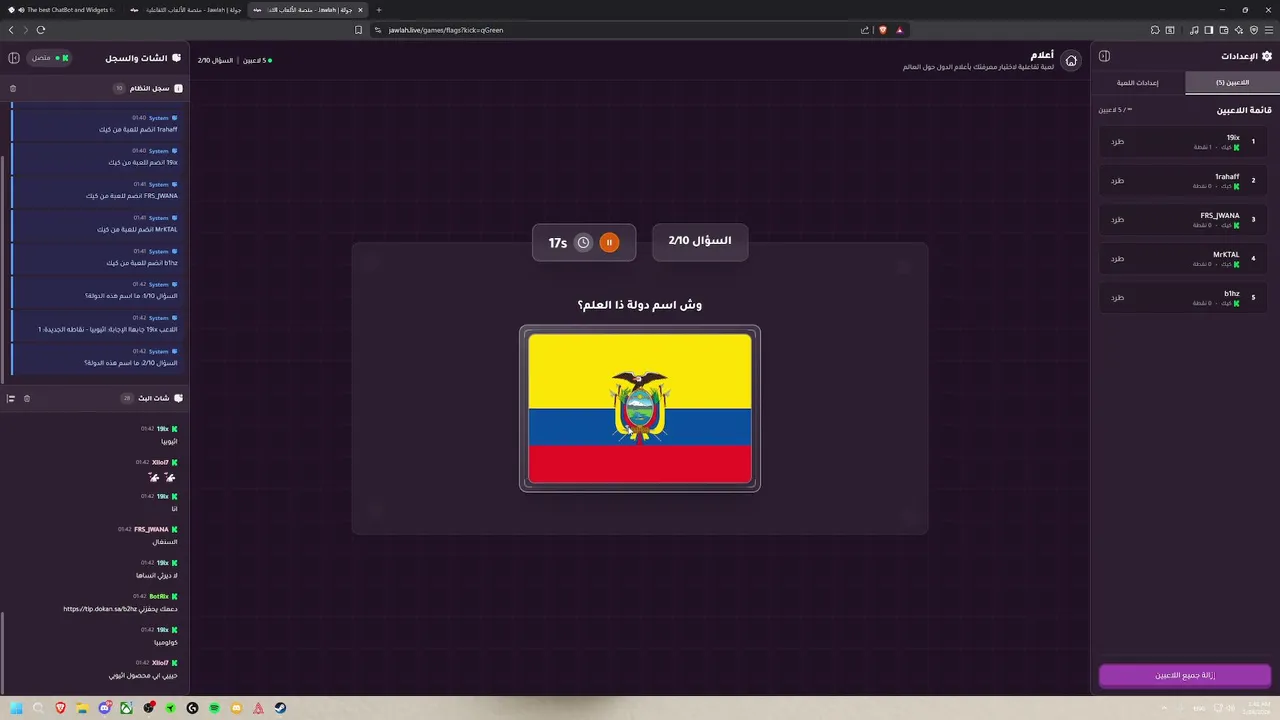Click the game title أعلام
This screenshot has width=1280, height=720.
coord(1042,55)
